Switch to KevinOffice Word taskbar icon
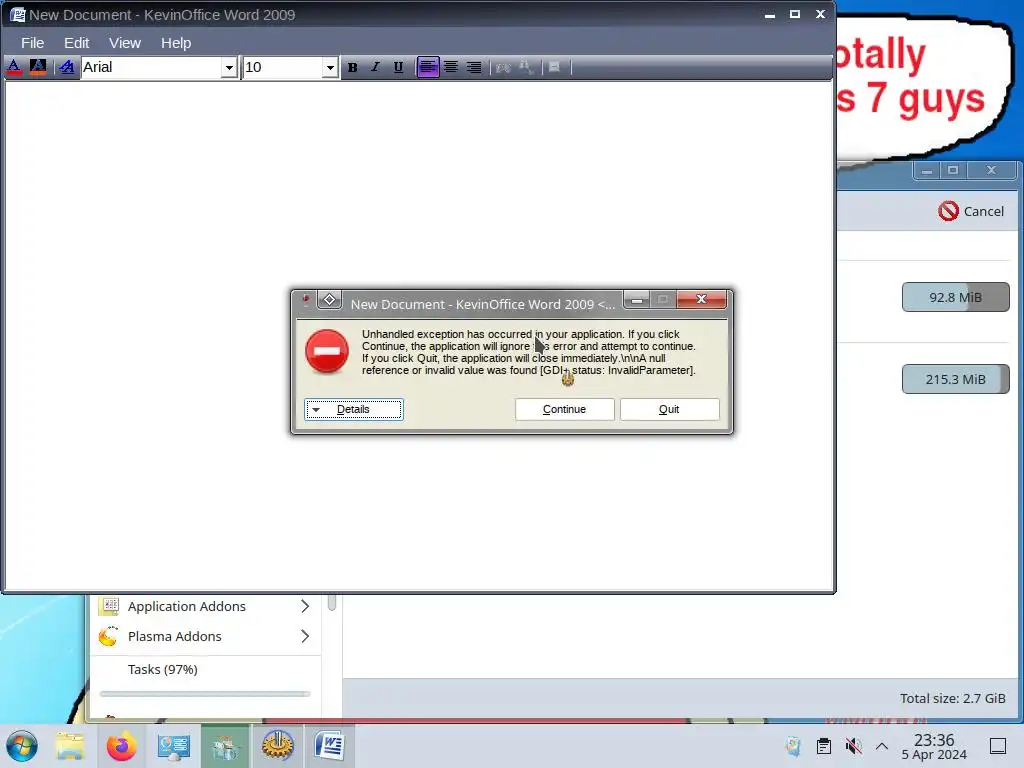This screenshot has height=768, width=1024. click(330, 746)
